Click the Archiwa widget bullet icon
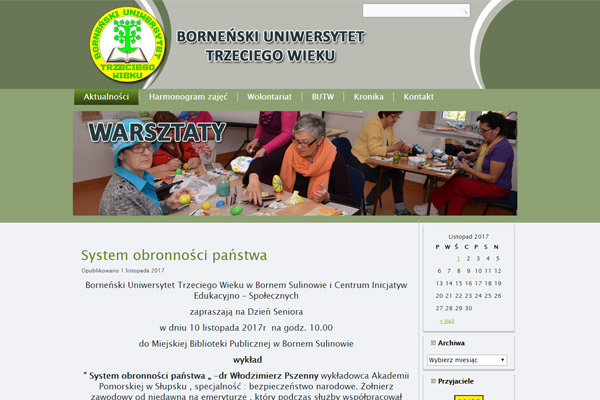Viewport: 600px width, 400px height. (x=433, y=343)
